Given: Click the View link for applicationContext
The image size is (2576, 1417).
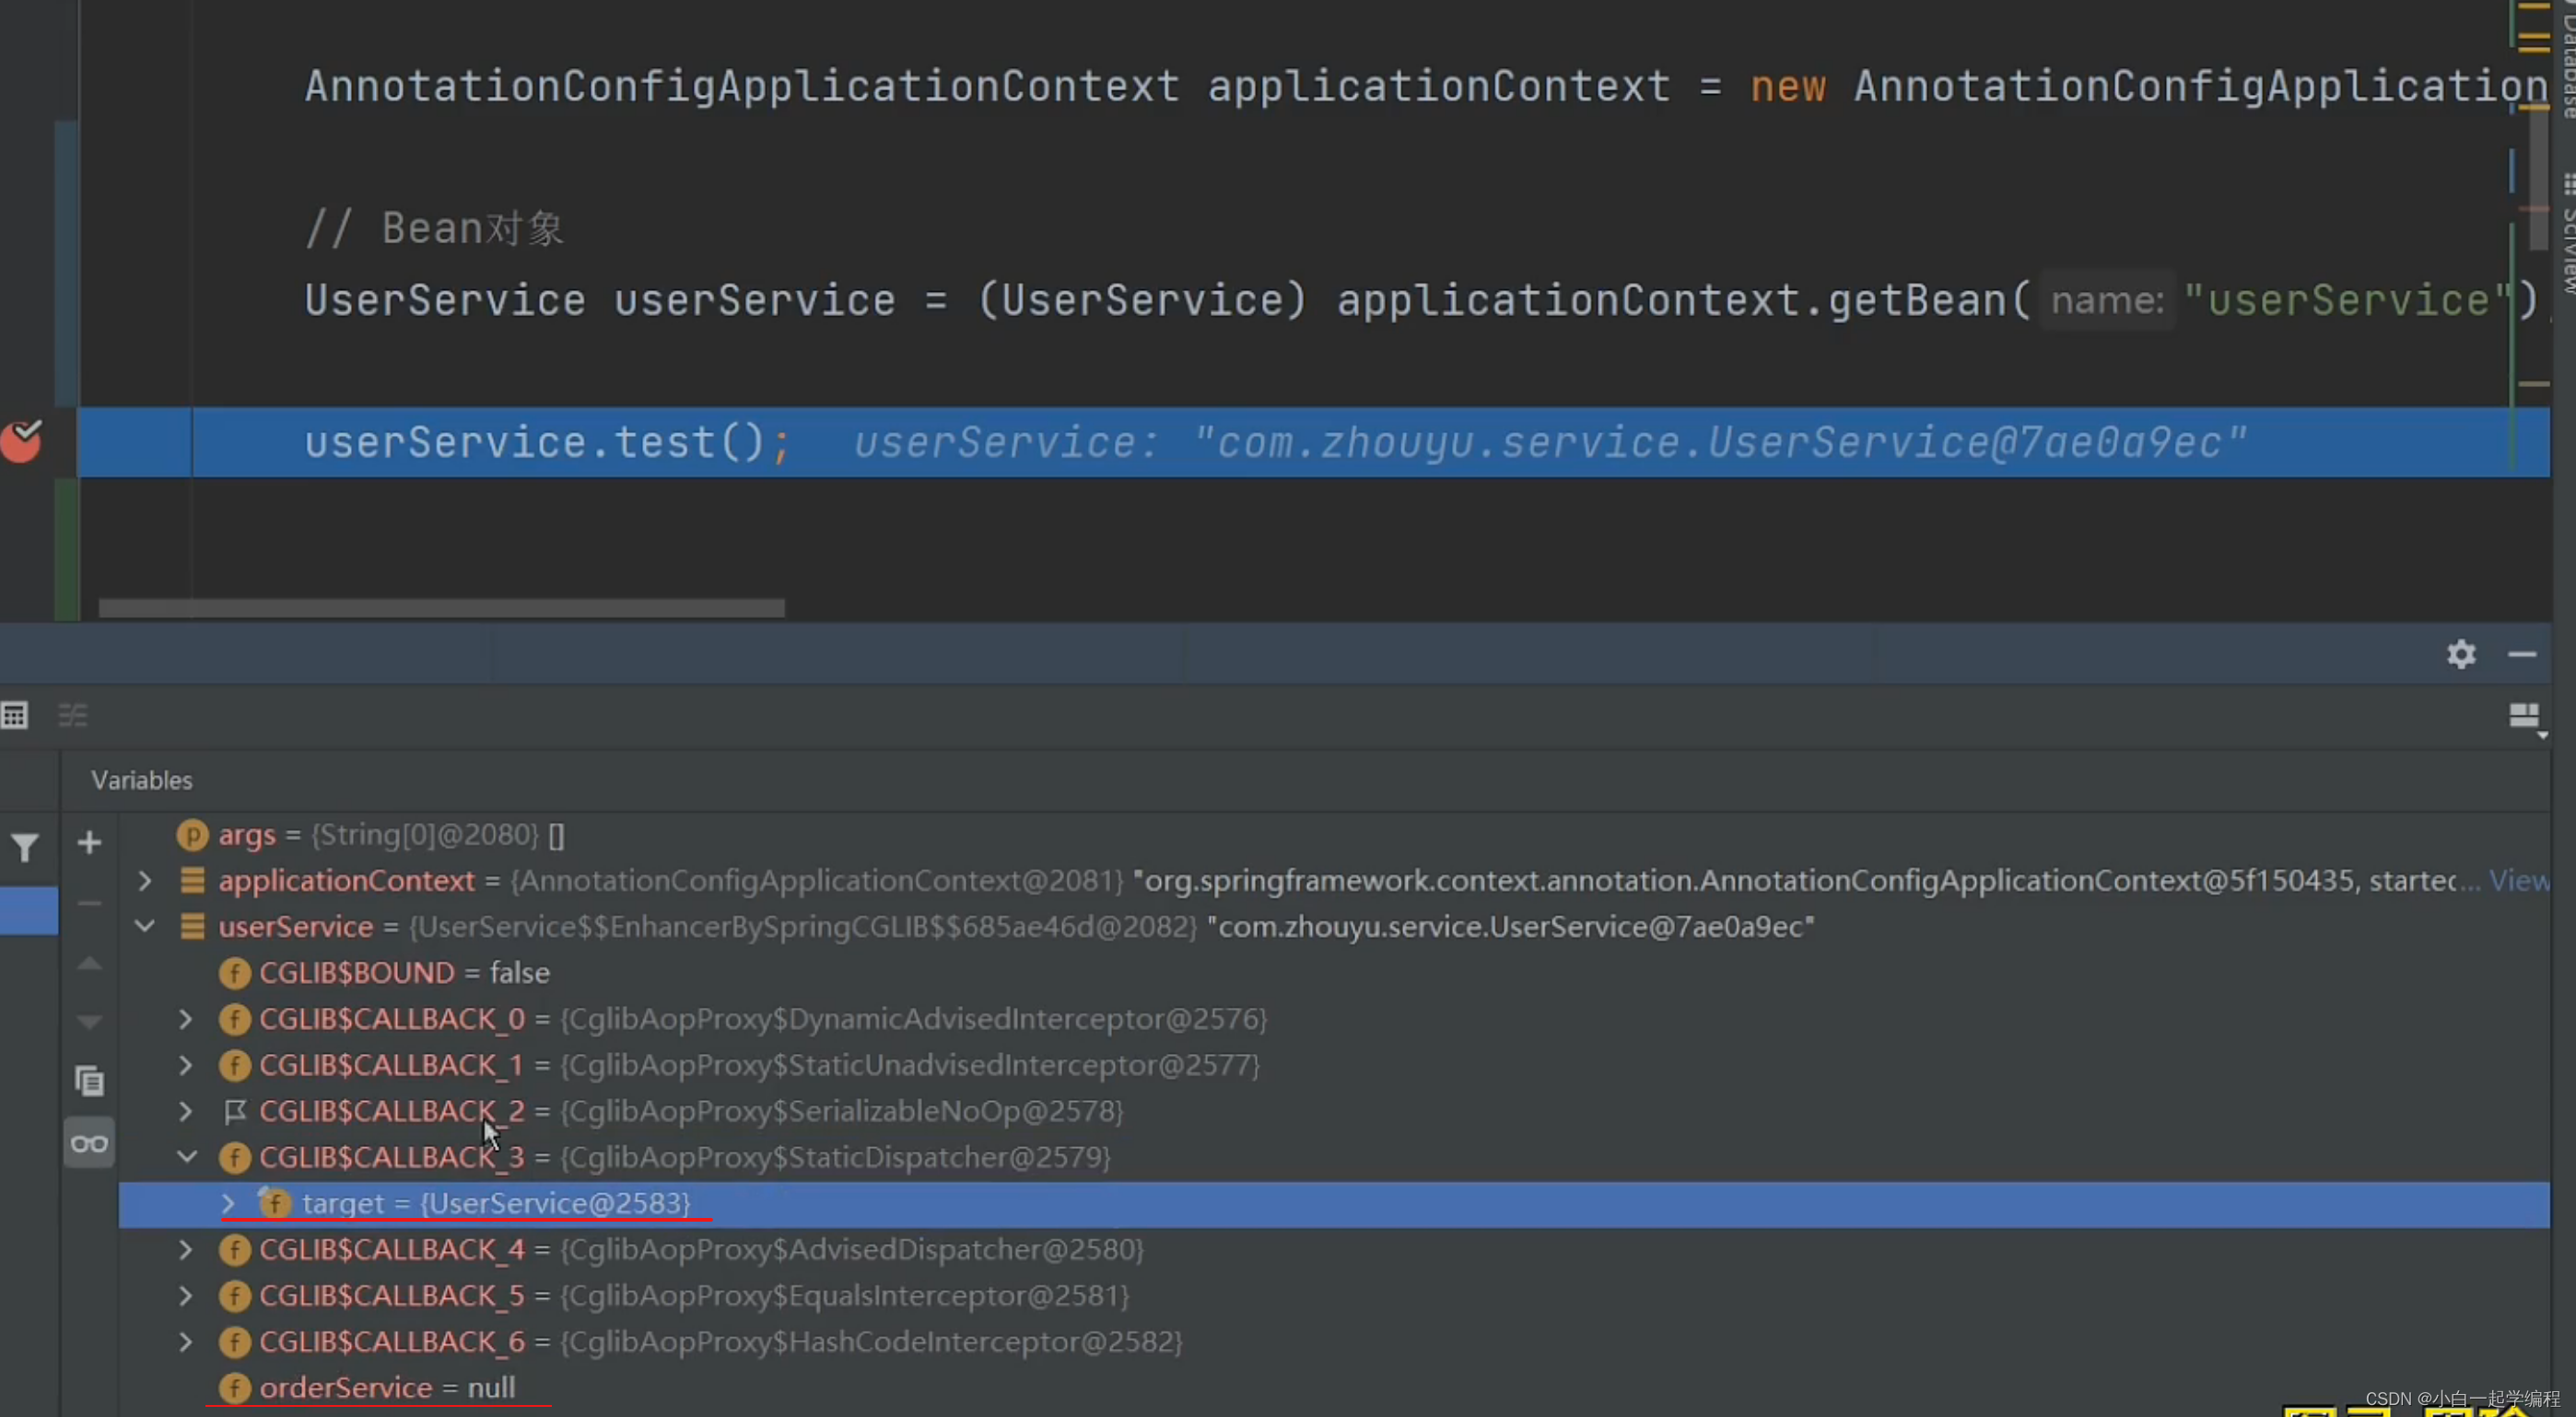Looking at the screenshot, I should (2518, 880).
